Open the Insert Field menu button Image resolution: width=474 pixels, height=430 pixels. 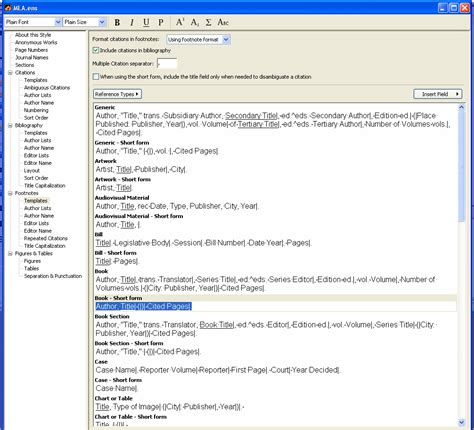[438, 94]
